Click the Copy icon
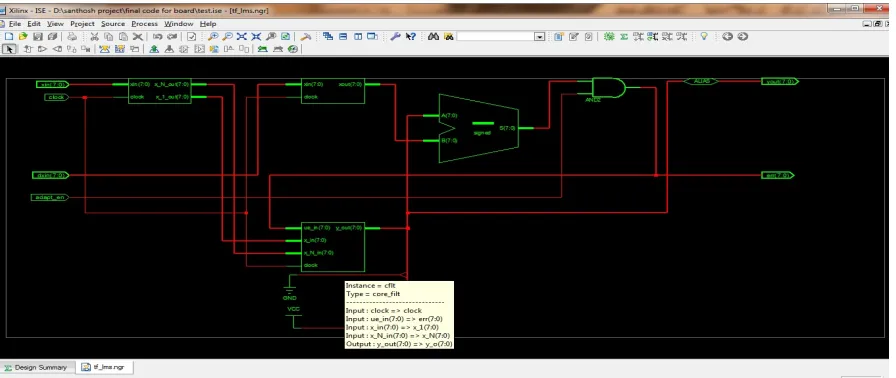Screen dimensions: 896x378 [109, 37]
